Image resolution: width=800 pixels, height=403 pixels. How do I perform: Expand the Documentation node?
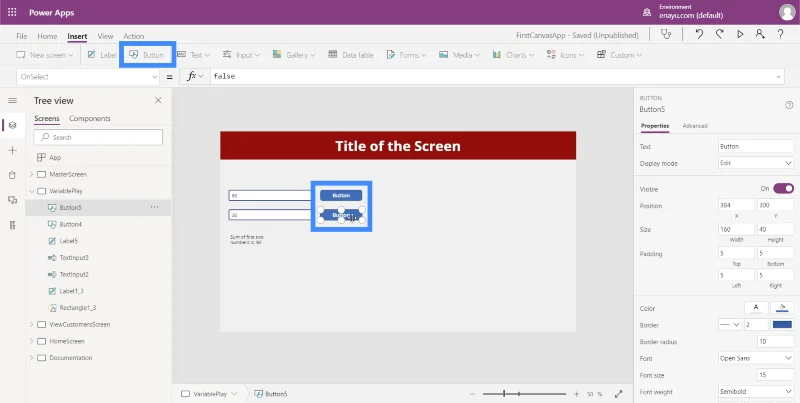(31, 358)
